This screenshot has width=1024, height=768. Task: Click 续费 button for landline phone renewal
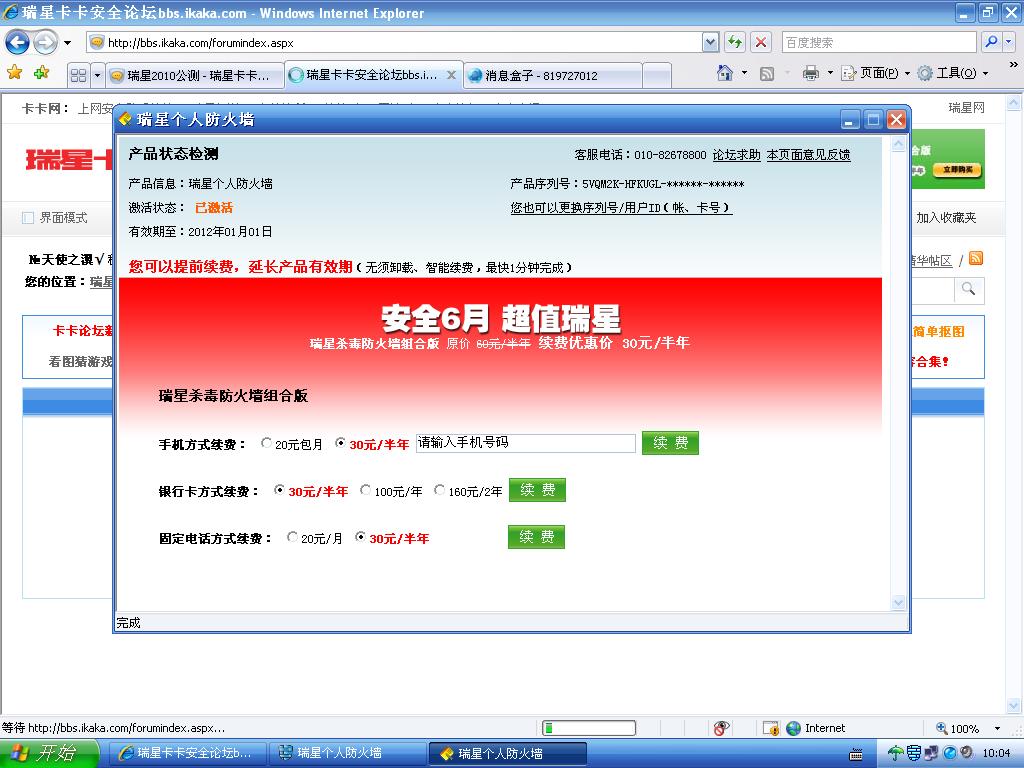point(536,537)
